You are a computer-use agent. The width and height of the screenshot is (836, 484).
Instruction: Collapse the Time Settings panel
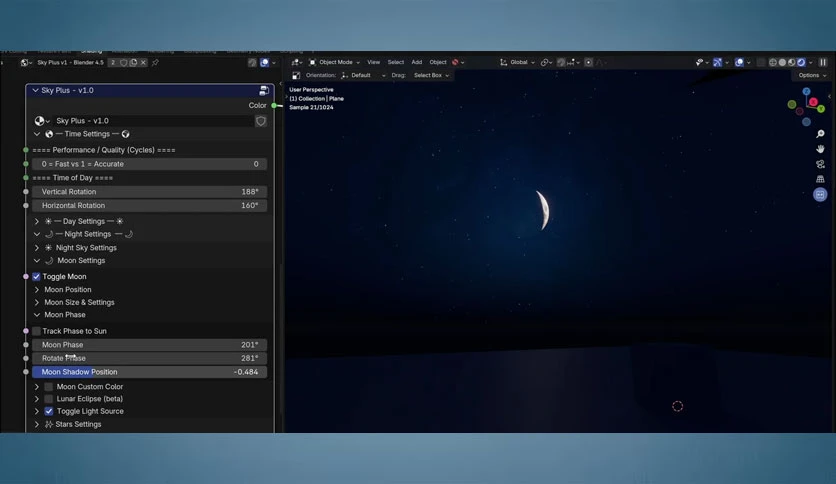37,134
